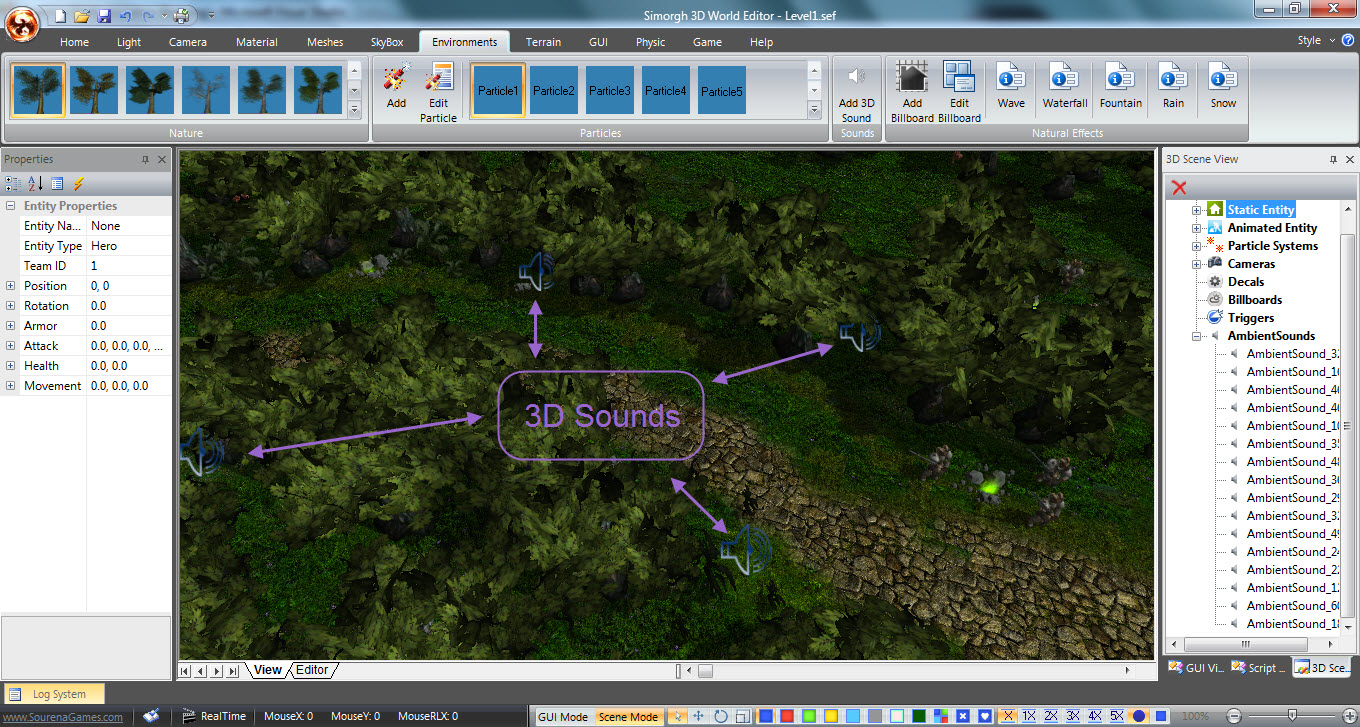Toggle the X speed button in bottom toolbar
The image size is (1360, 727).
coord(1007,716)
